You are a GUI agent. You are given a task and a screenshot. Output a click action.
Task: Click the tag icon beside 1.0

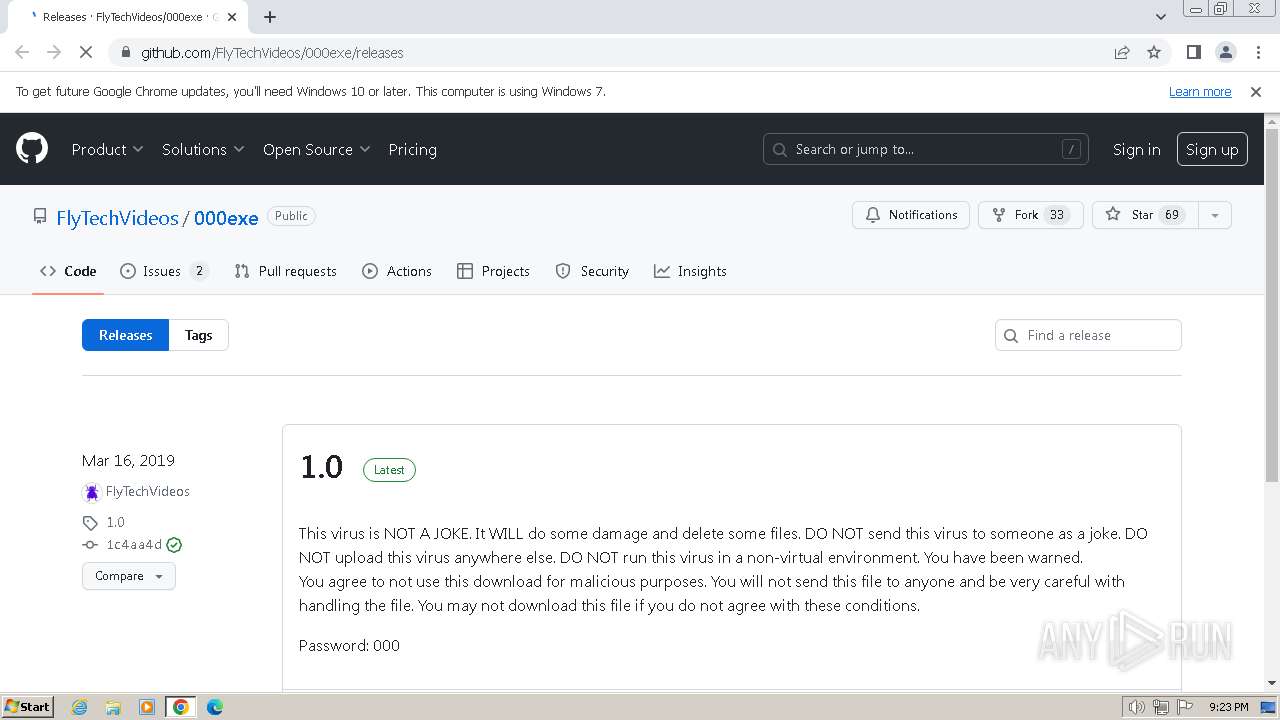90,523
